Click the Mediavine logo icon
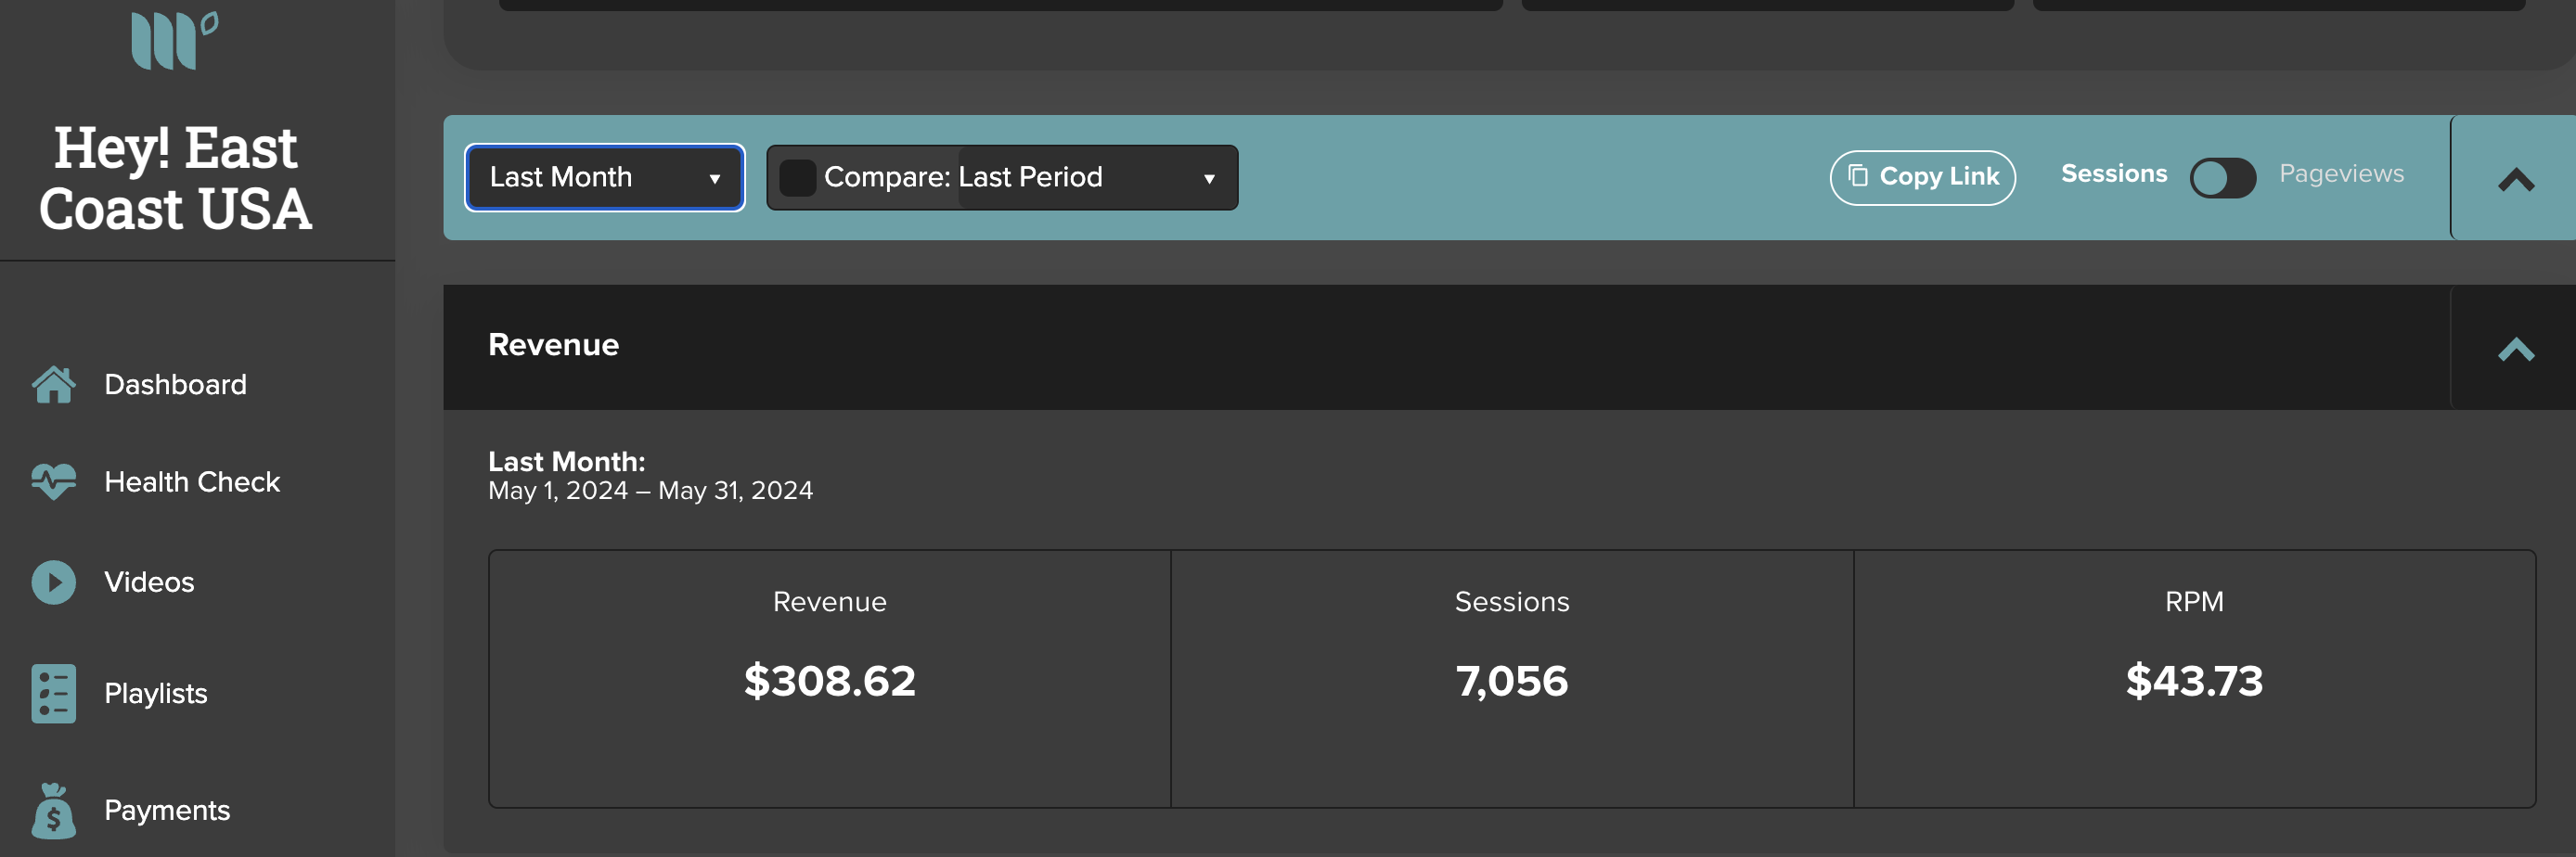The height and width of the screenshot is (857, 2576). coord(175,40)
